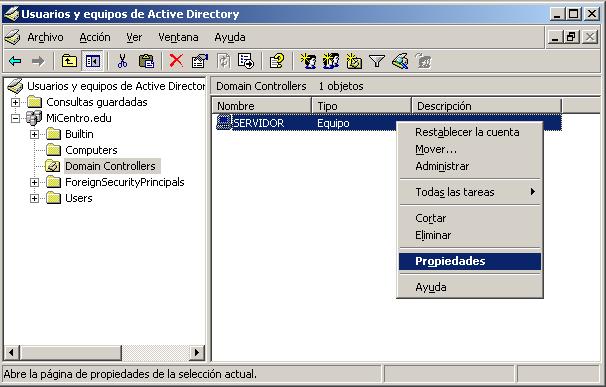606x387 pixels.
Task: Click the Create new group icon
Action: click(331, 61)
